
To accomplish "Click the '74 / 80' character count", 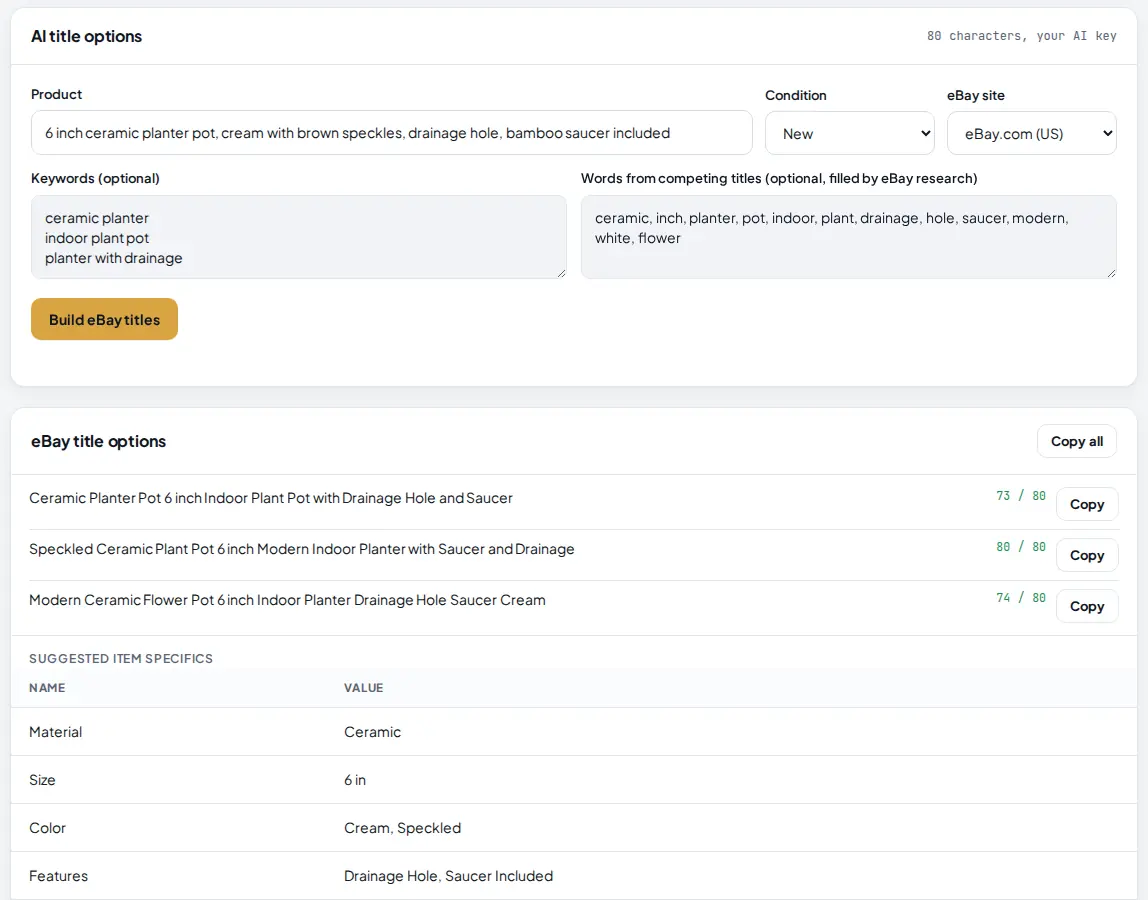I will click(1021, 598).
